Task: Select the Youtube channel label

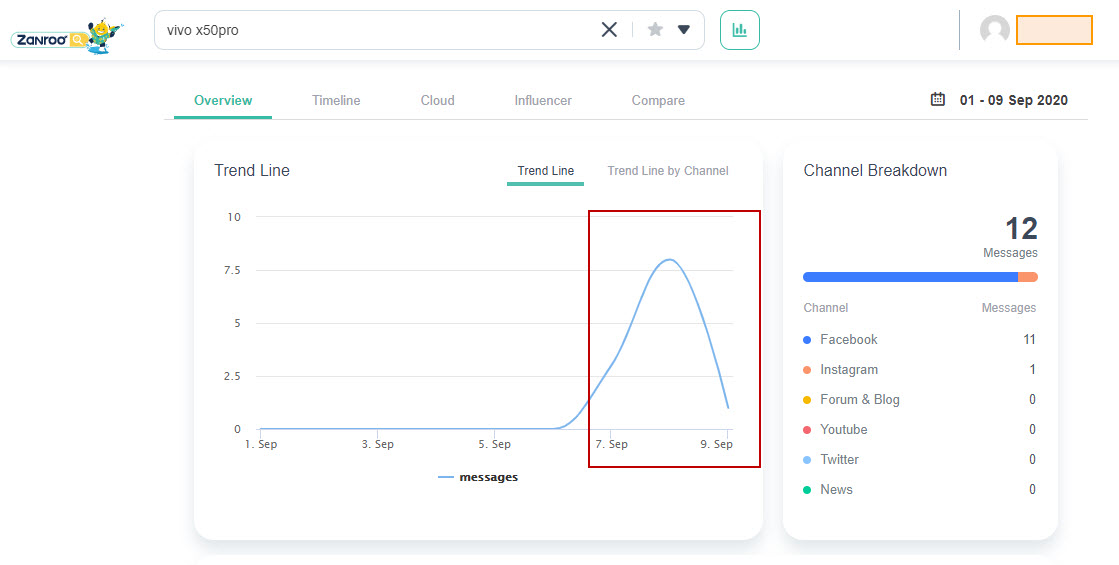Action: (844, 429)
